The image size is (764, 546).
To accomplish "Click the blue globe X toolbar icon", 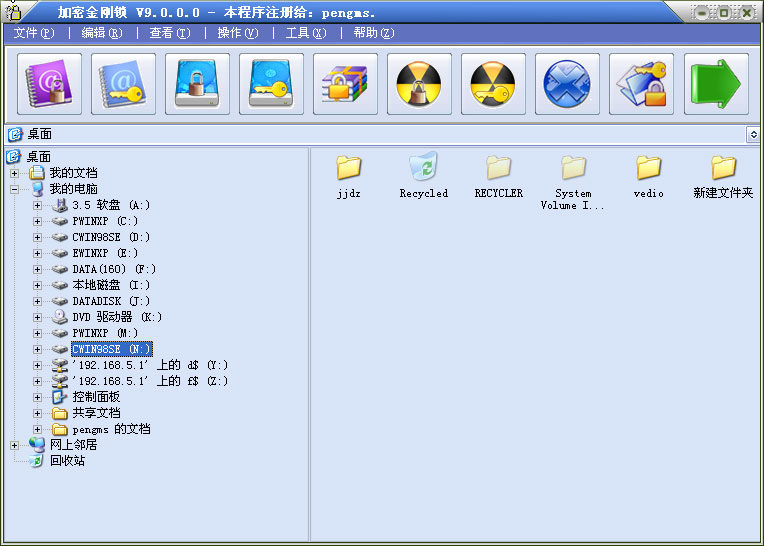I will pos(568,84).
